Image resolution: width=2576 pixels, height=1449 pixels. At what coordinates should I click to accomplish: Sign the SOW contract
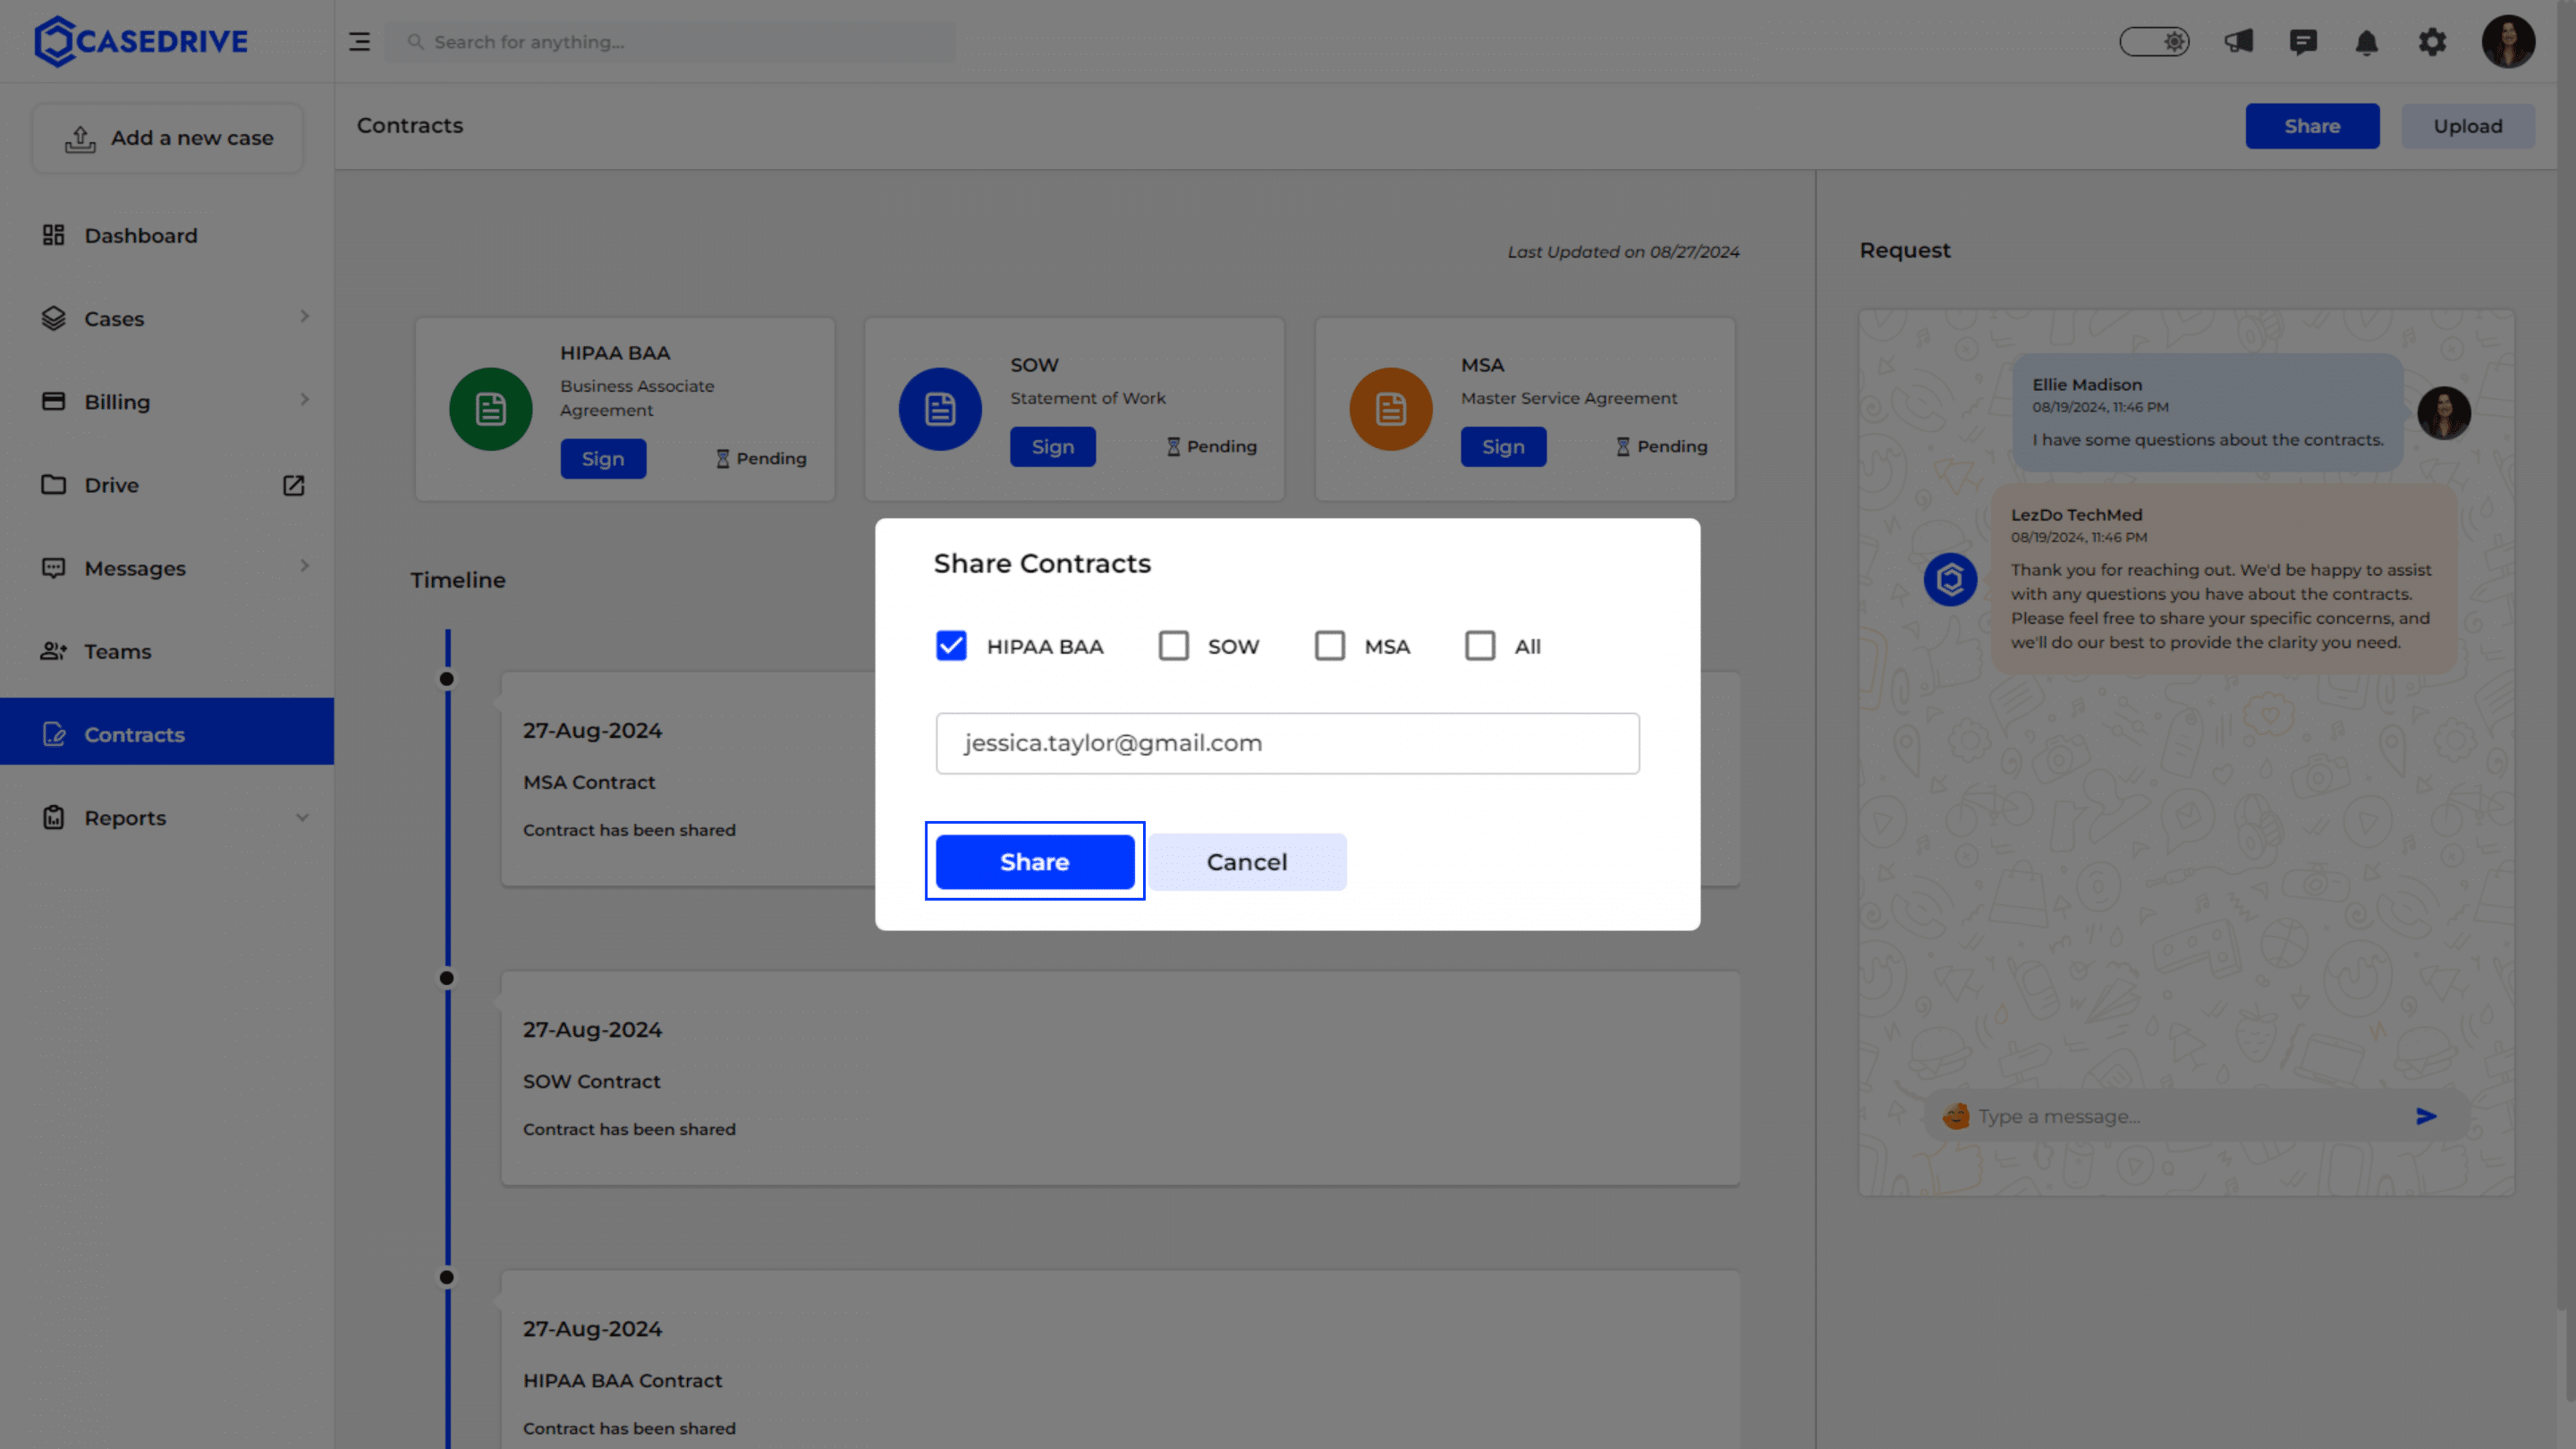click(x=1053, y=447)
